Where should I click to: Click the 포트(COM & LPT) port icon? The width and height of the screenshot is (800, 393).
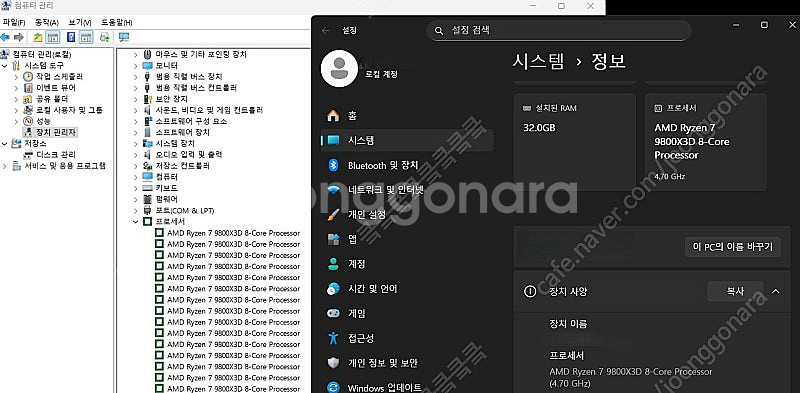147,210
